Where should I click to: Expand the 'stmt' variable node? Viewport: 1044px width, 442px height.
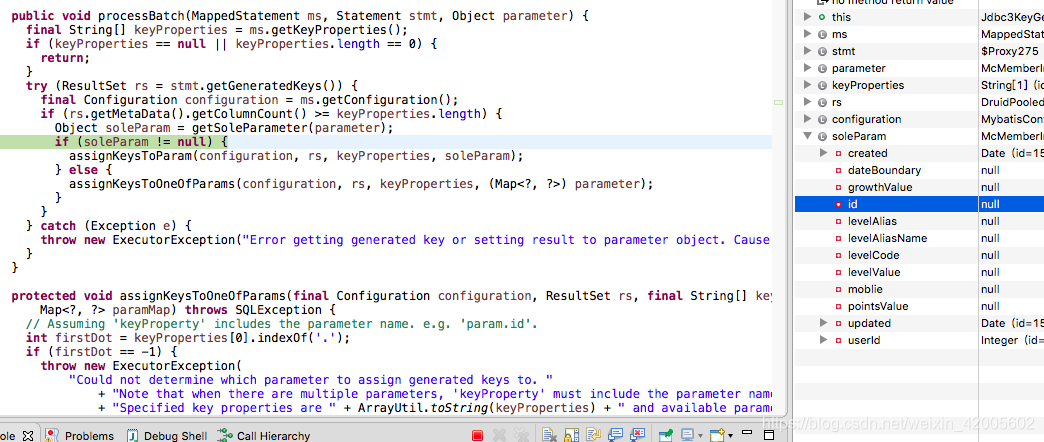pos(808,51)
